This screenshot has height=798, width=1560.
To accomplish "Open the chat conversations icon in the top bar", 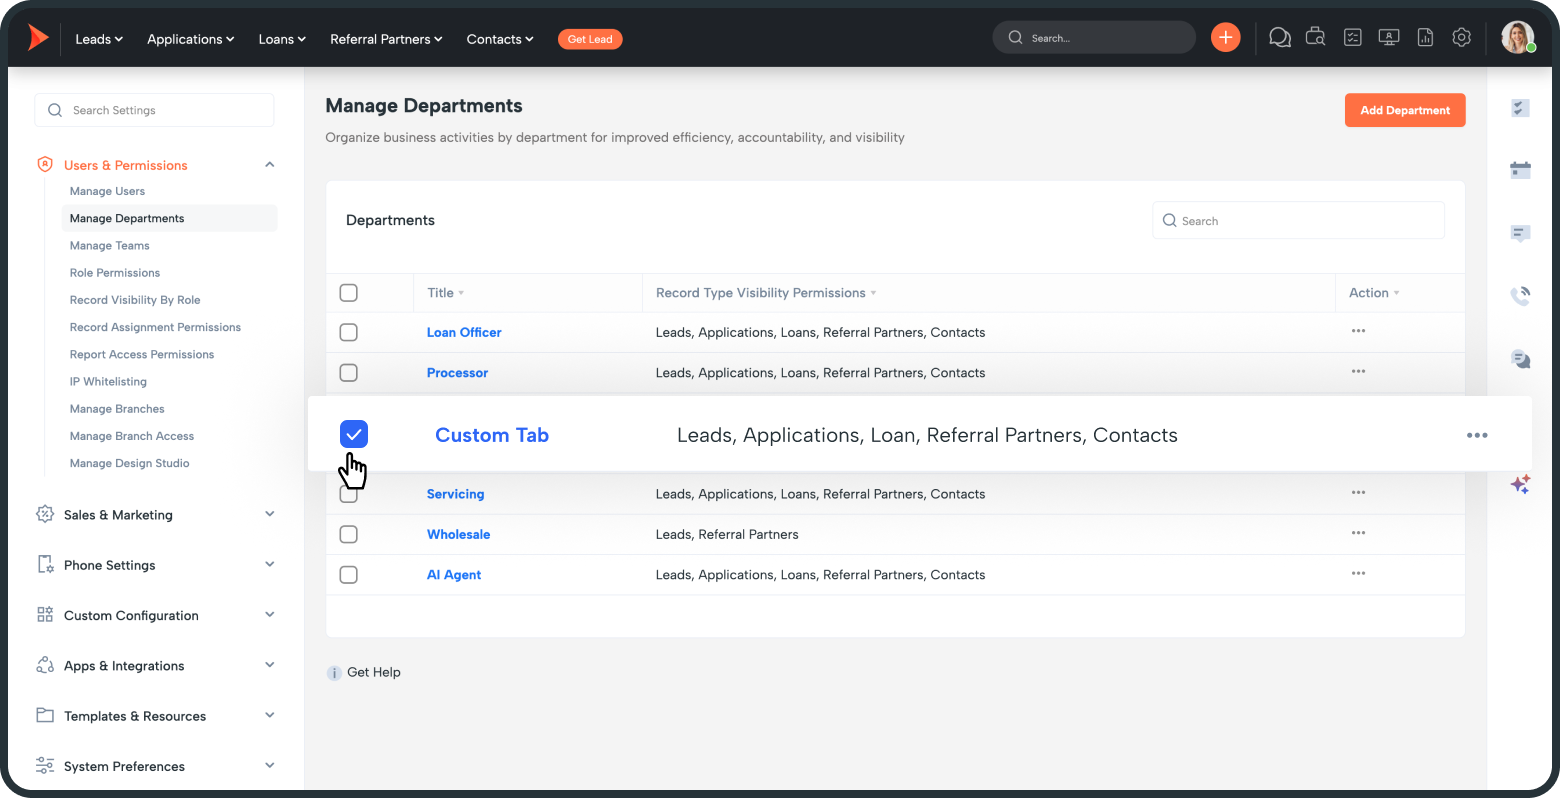I will (x=1279, y=38).
